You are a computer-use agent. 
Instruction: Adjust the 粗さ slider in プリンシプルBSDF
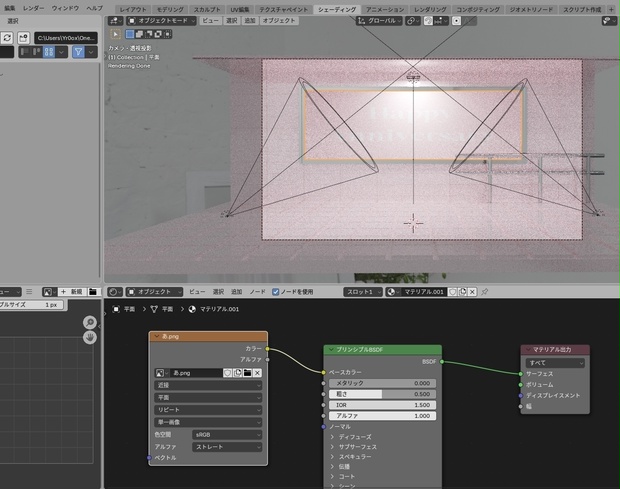tap(382, 394)
